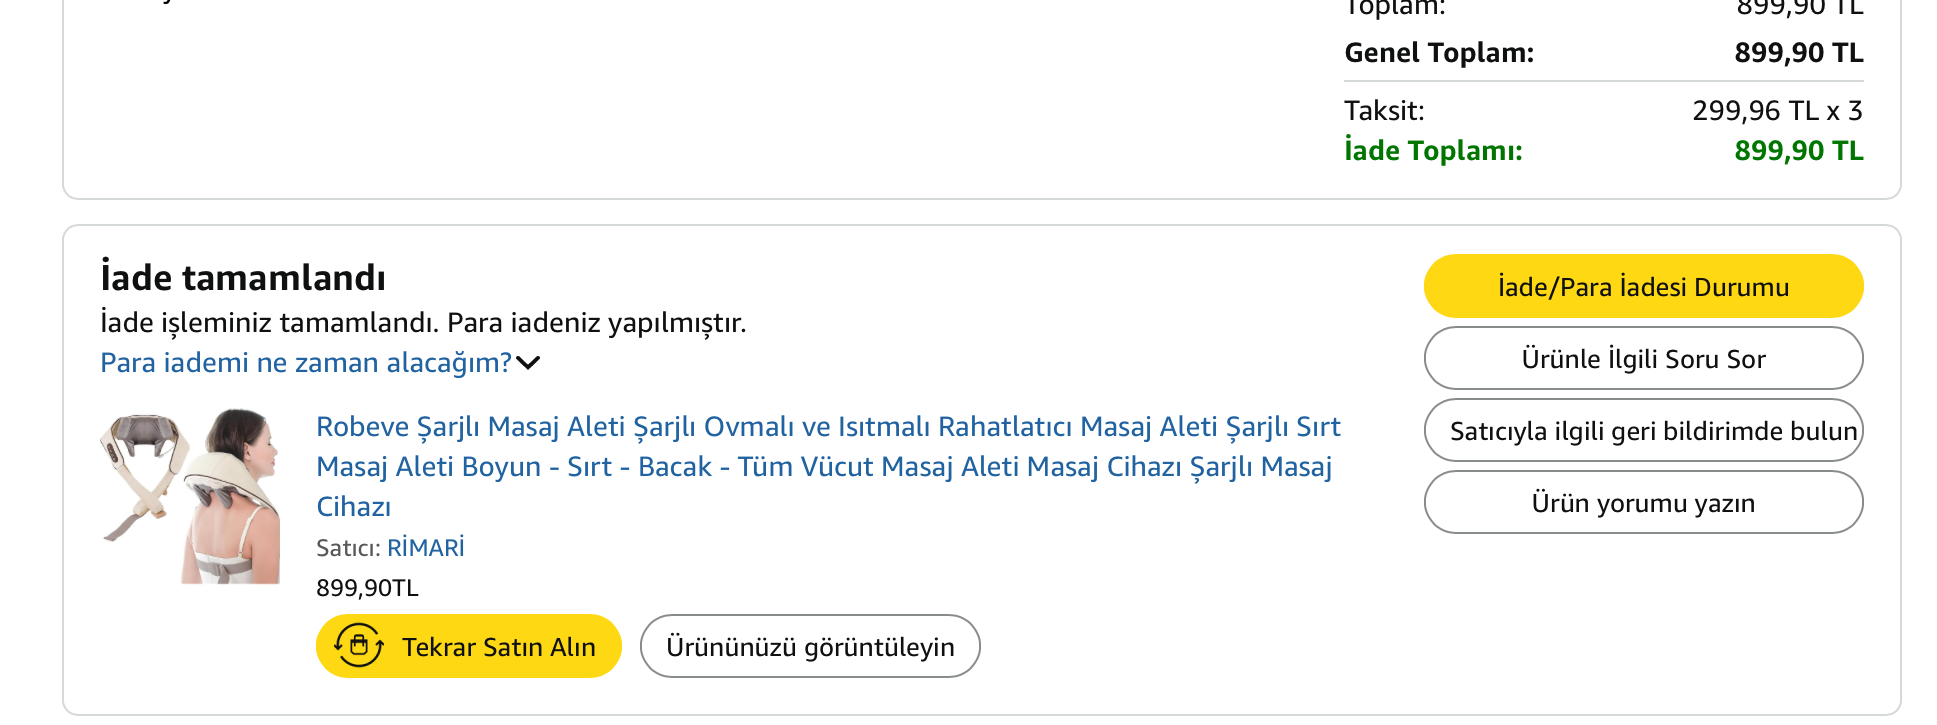Click Tekrar Satın Alın button

pos(468,646)
